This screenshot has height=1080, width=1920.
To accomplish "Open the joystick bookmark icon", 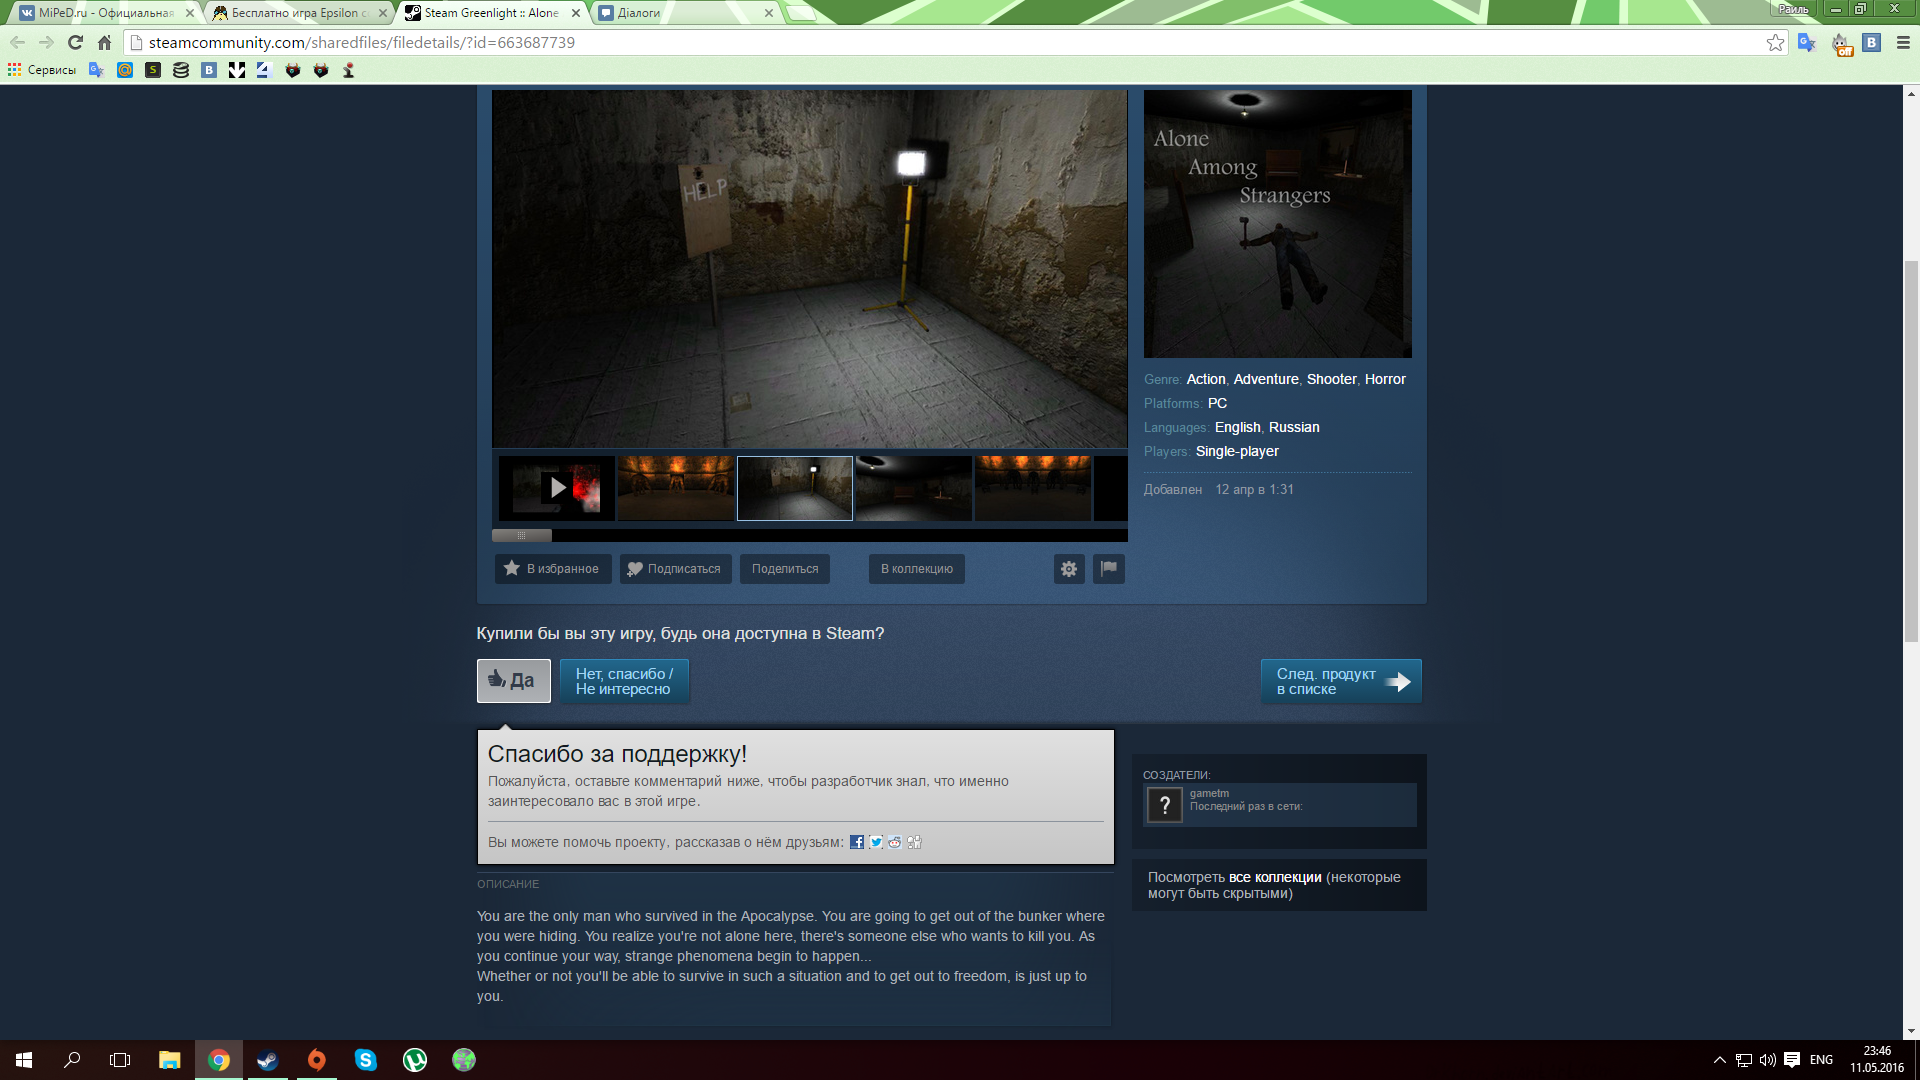I will (x=349, y=70).
